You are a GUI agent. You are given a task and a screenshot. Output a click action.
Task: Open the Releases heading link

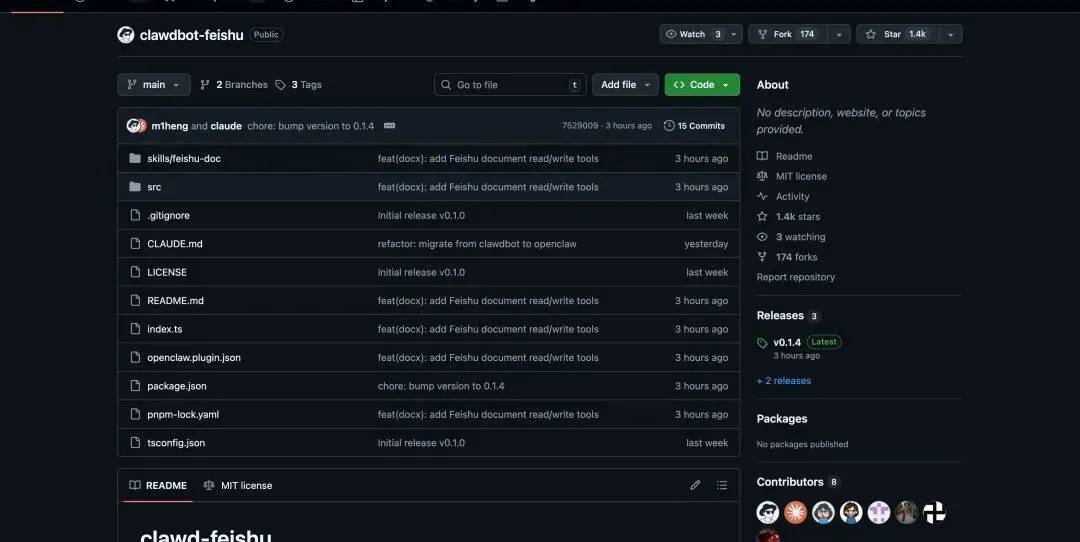click(787, 315)
